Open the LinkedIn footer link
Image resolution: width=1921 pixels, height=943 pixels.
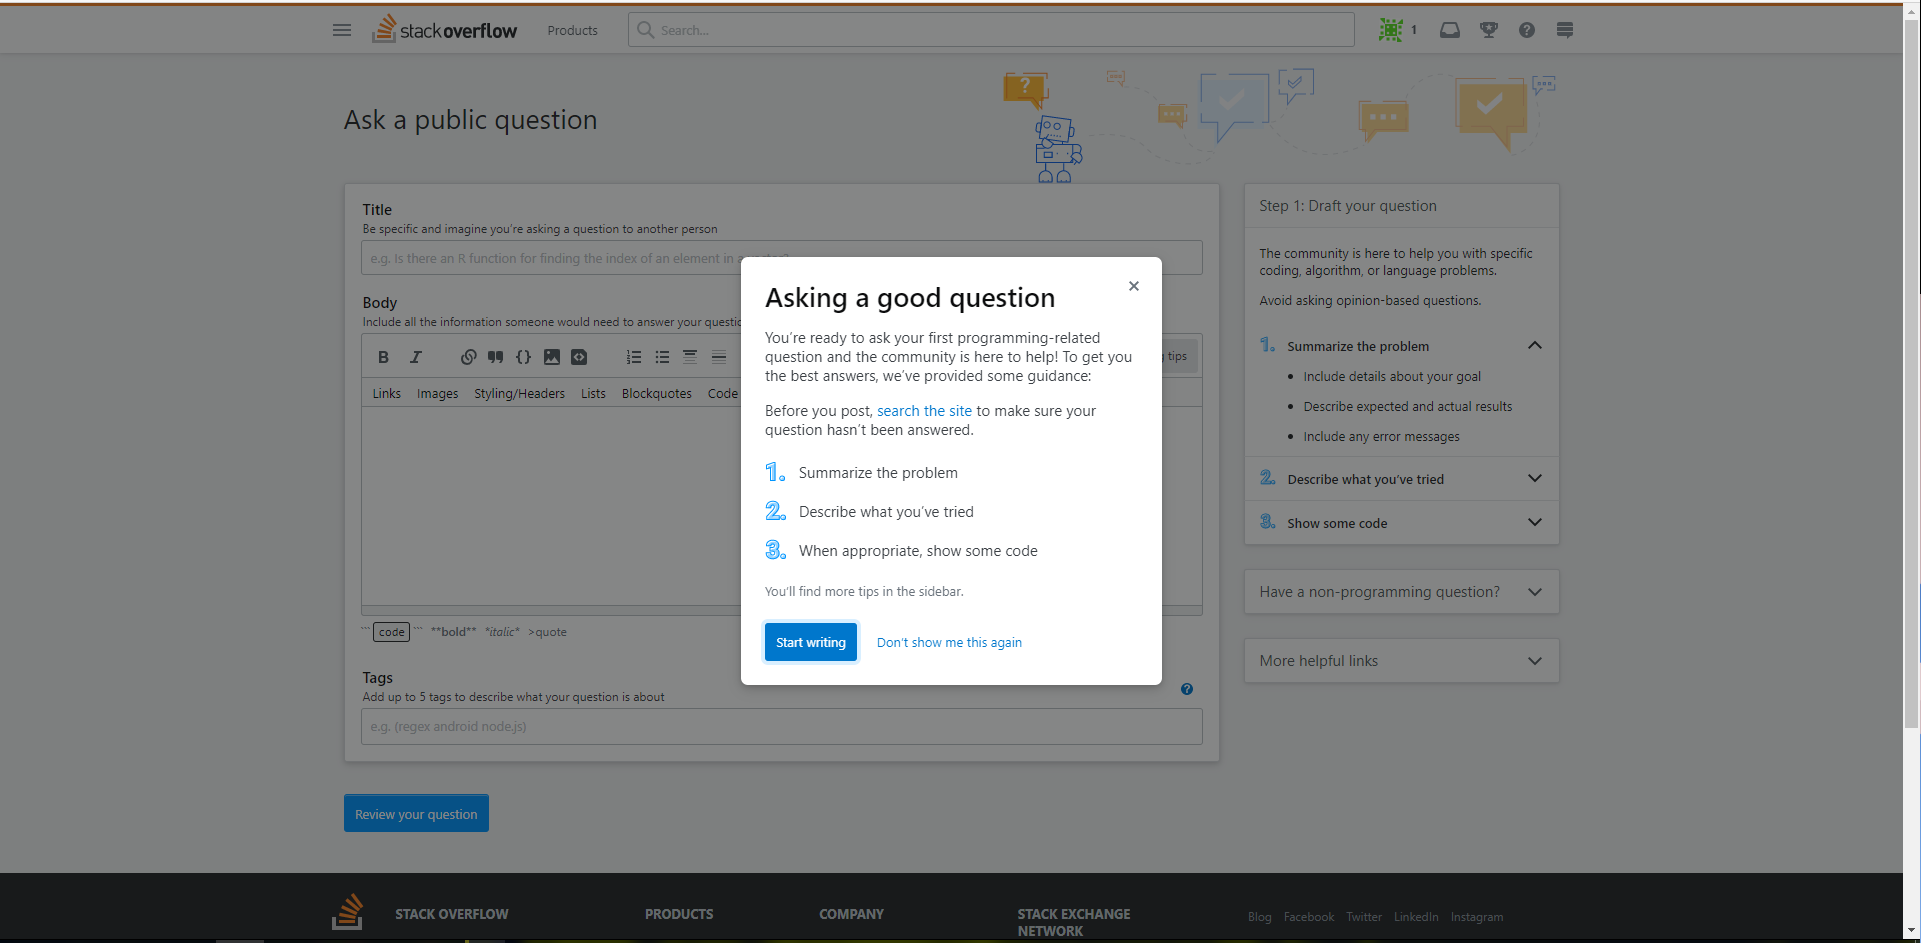pos(1416,917)
